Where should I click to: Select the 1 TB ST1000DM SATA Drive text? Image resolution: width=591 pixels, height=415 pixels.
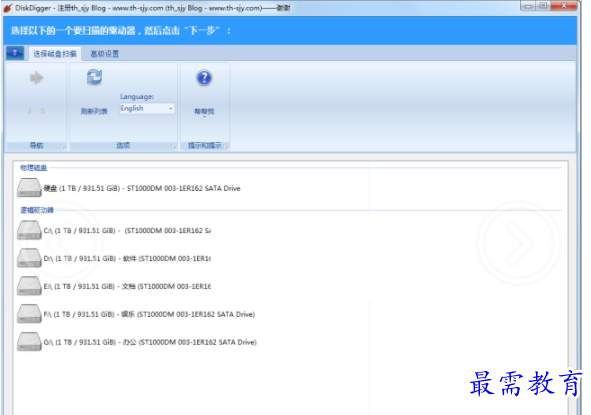[142, 188]
